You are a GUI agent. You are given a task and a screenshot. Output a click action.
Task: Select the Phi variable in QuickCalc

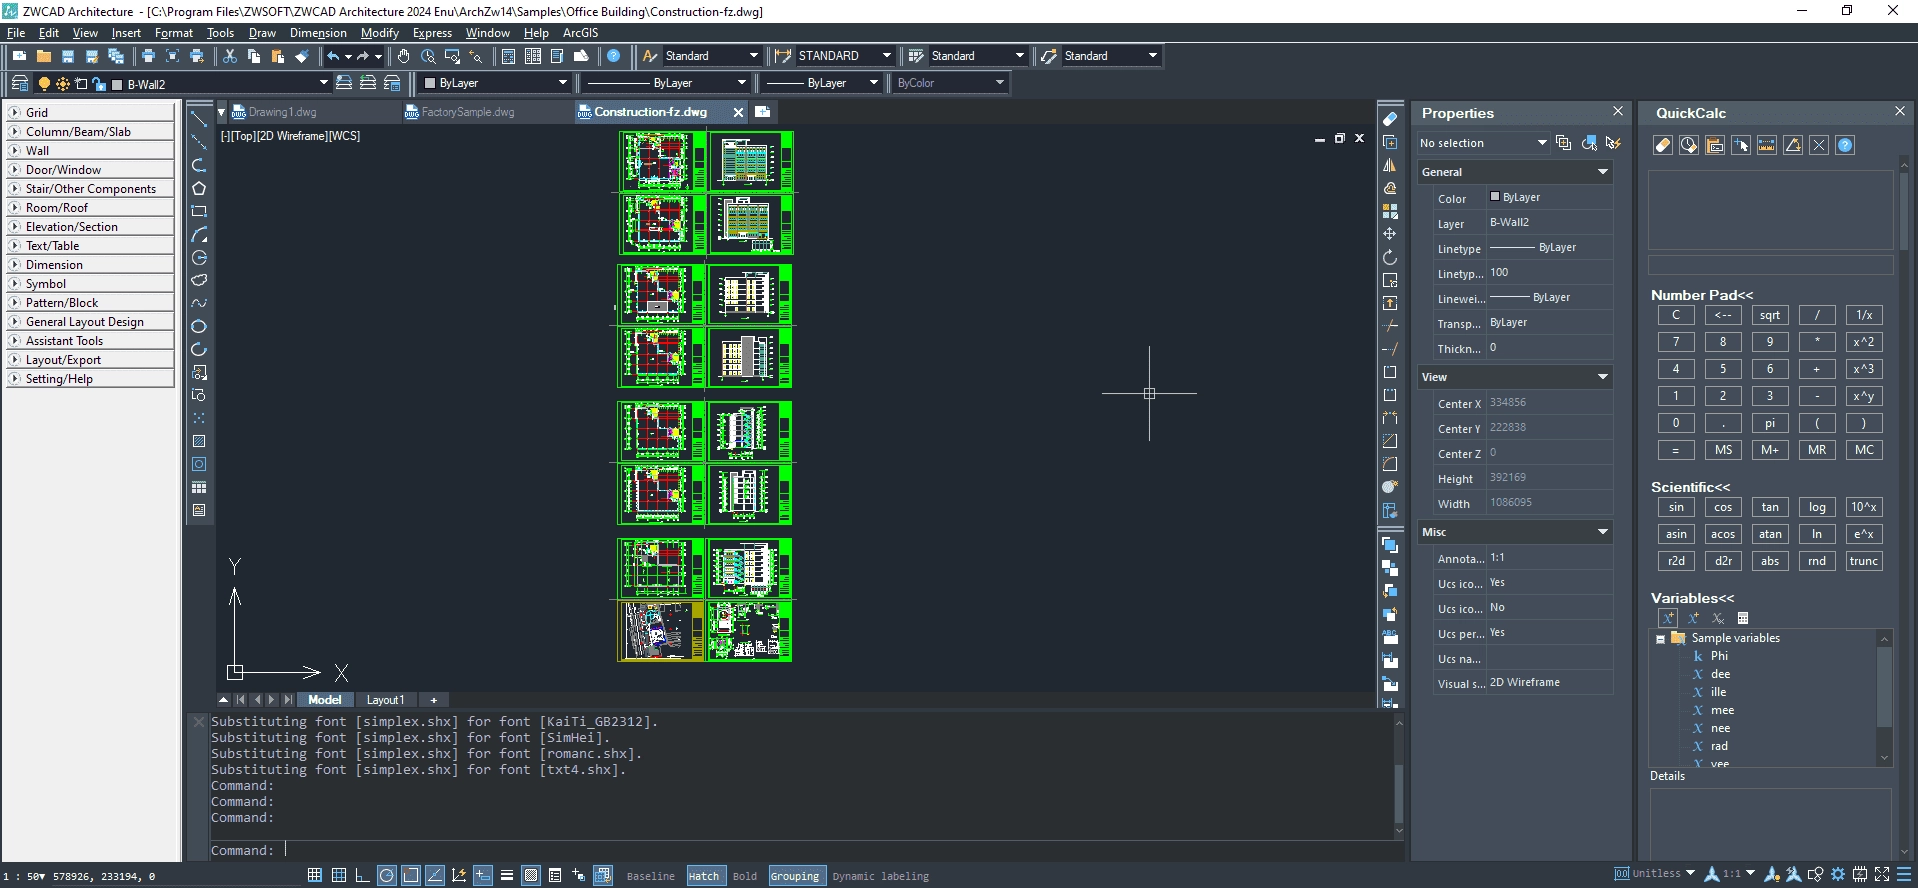pyautogui.click(x=1719, y=656)
